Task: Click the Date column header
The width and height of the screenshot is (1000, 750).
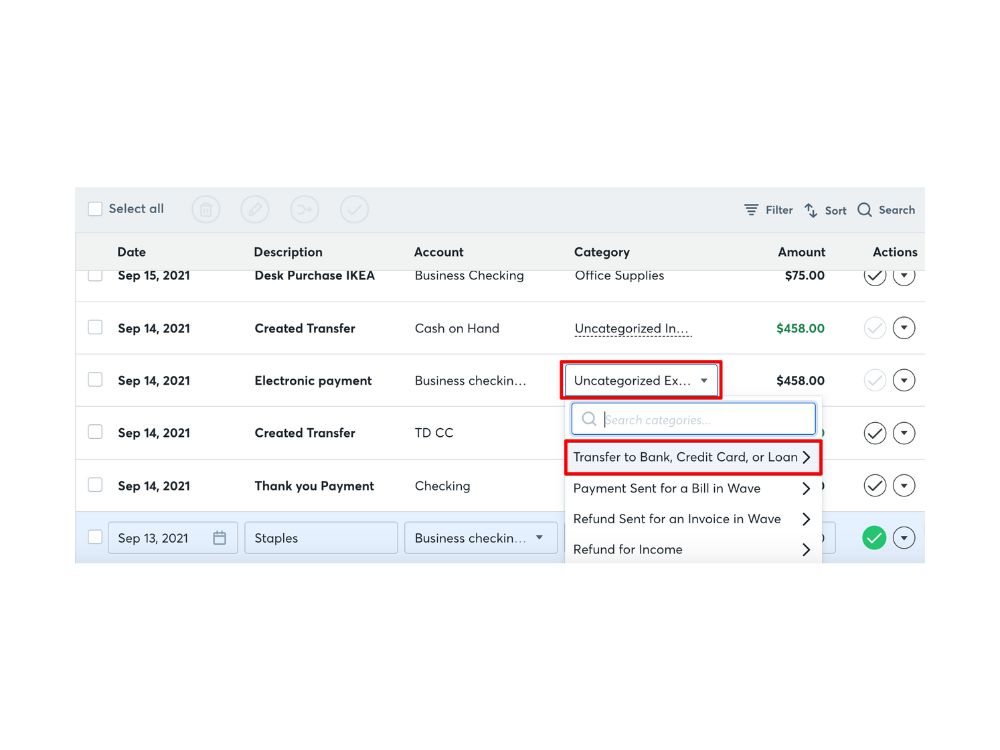Action: [x=131, y=252]
